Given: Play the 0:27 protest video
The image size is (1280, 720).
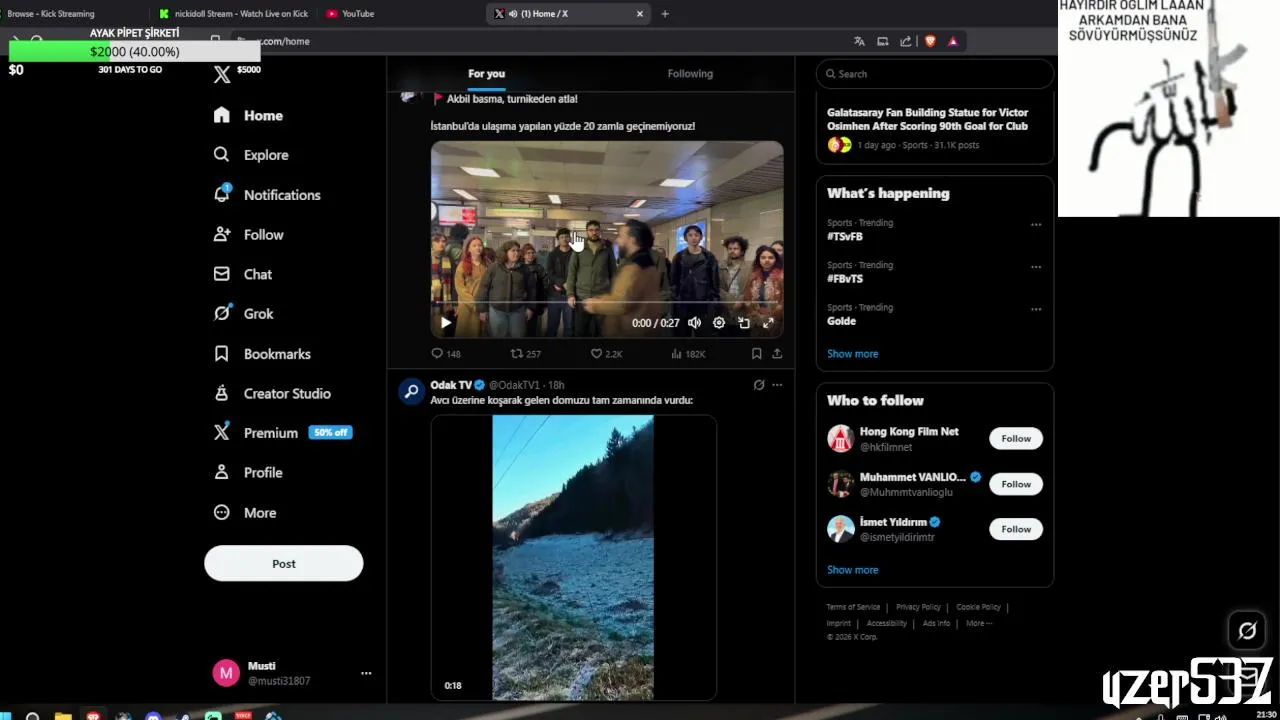Looking at the screenshot, I should (x=446, y=323).
